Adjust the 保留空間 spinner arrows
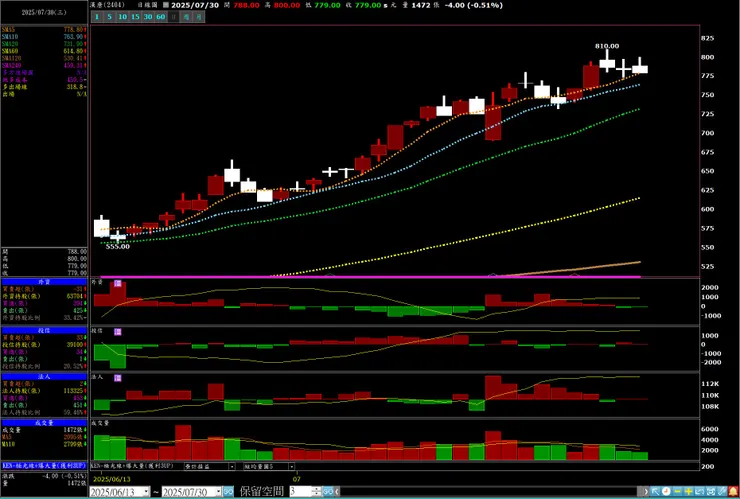This screenshot has height=499, width=740. (x=317, y=491)
